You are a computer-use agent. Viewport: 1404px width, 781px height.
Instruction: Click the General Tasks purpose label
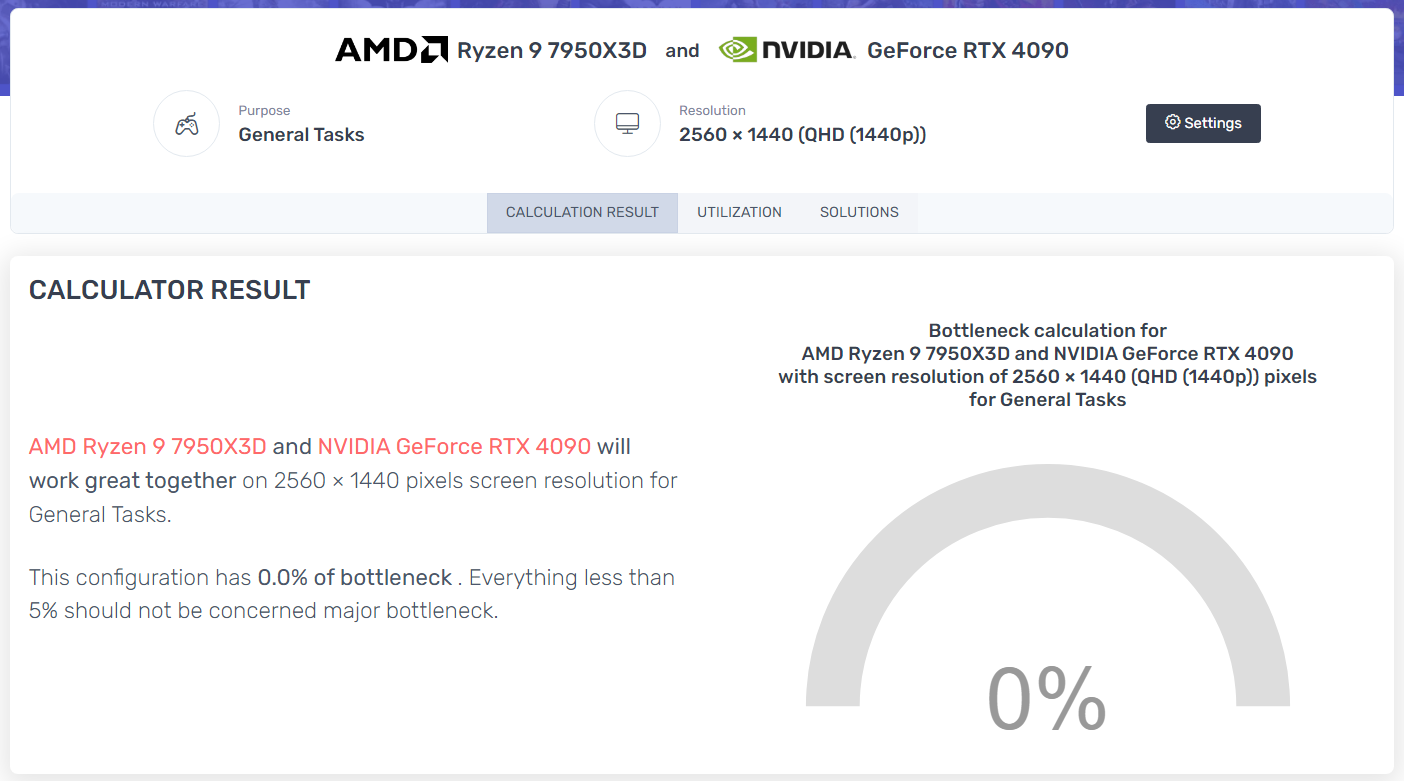point(301,135)
